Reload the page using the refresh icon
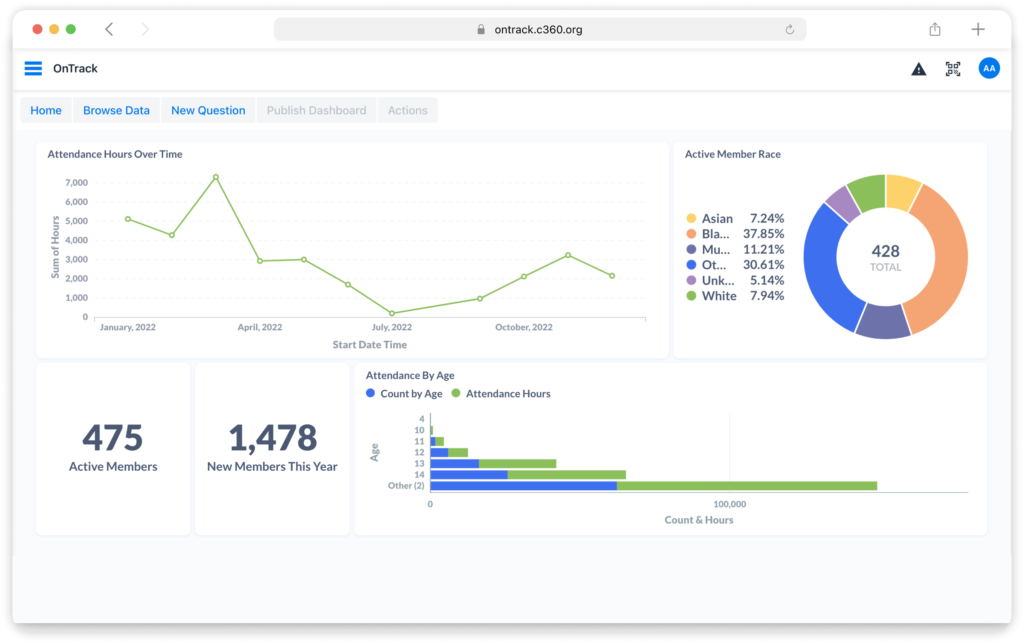Image resolution: width=1024 pixels, height=644 pixels. [789, 30]
